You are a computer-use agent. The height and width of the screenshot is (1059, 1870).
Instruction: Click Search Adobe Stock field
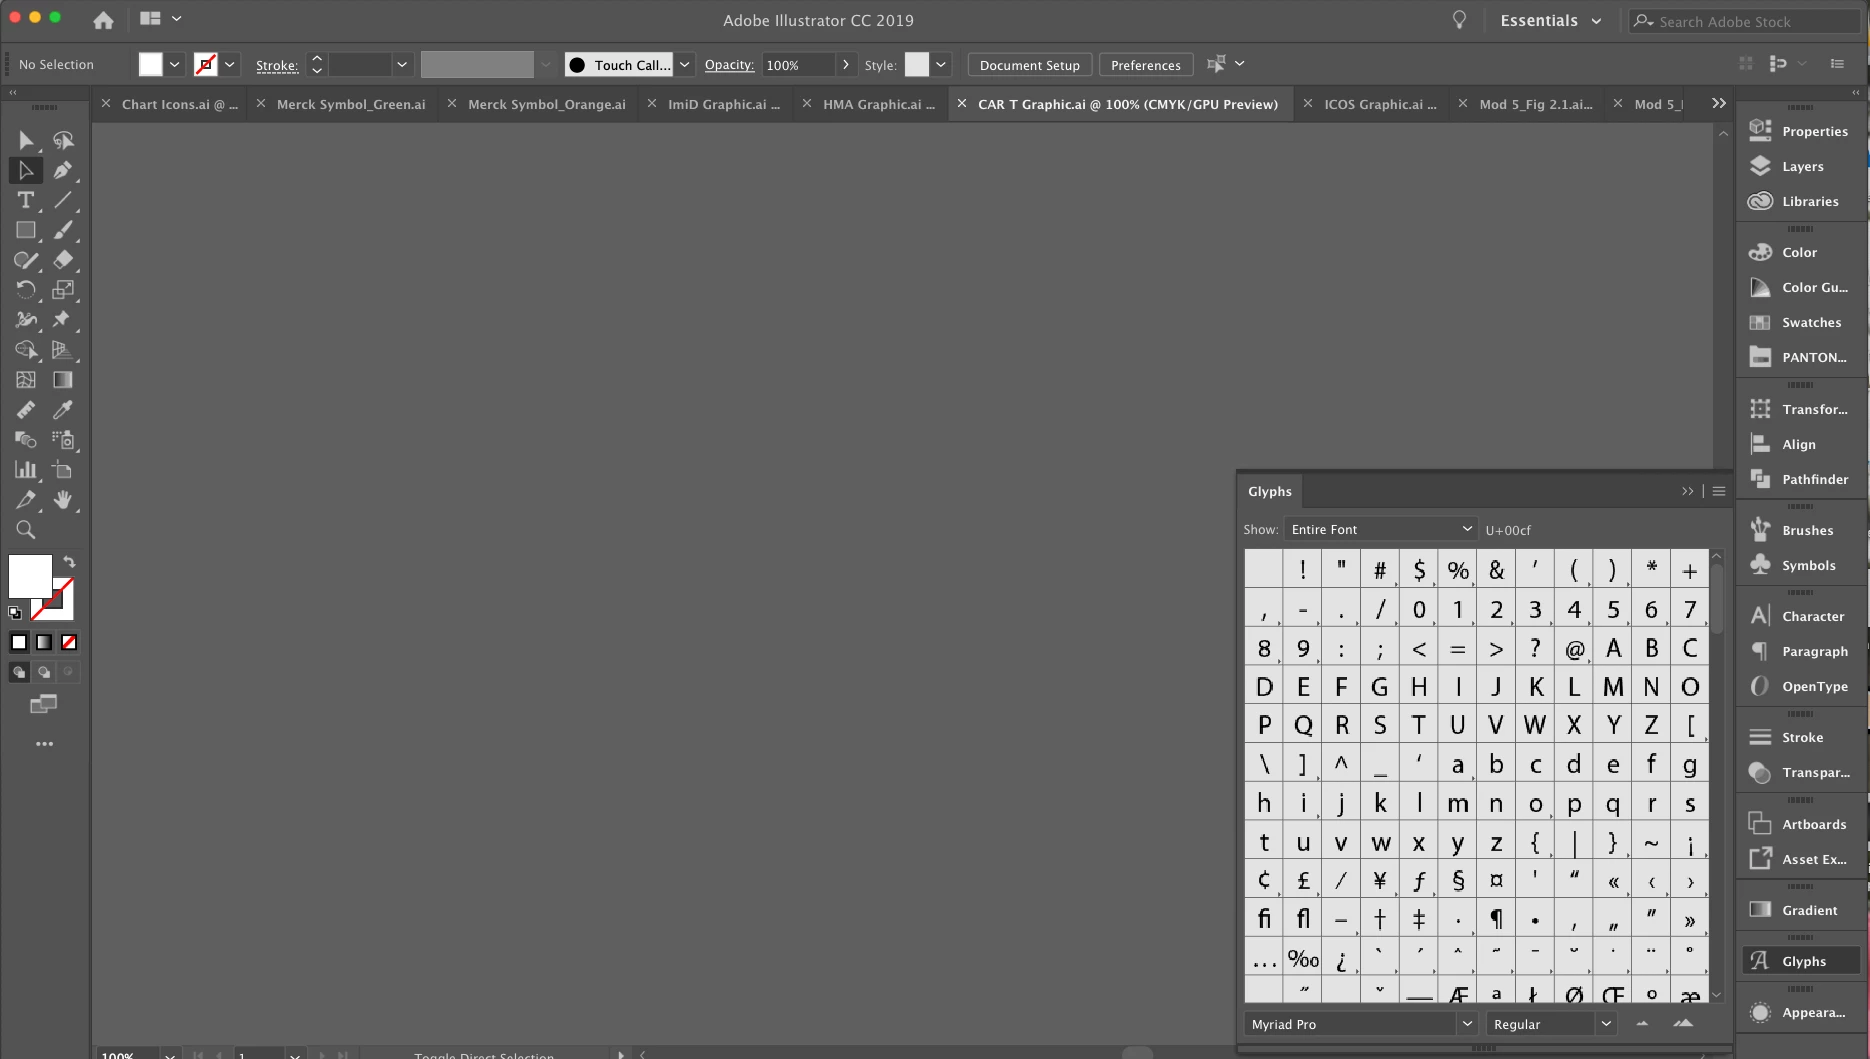pos(1746,21)
